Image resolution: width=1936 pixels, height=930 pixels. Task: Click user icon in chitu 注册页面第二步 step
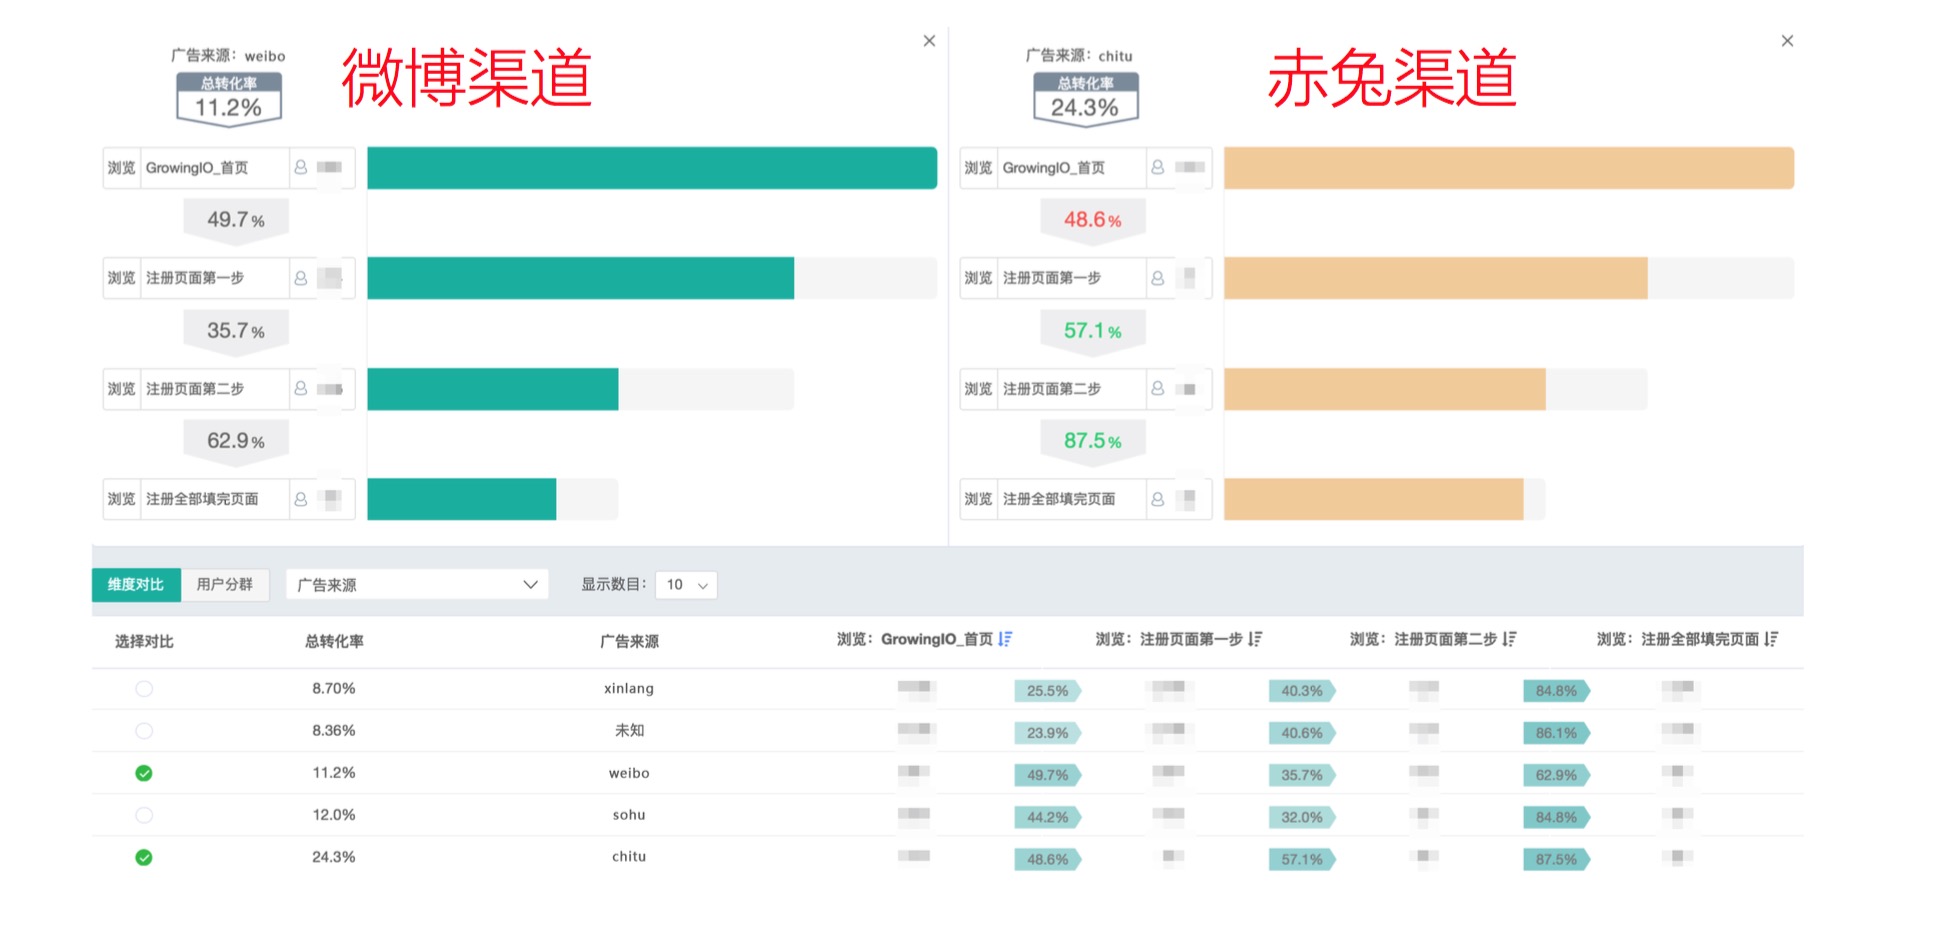pos(1157,388)
